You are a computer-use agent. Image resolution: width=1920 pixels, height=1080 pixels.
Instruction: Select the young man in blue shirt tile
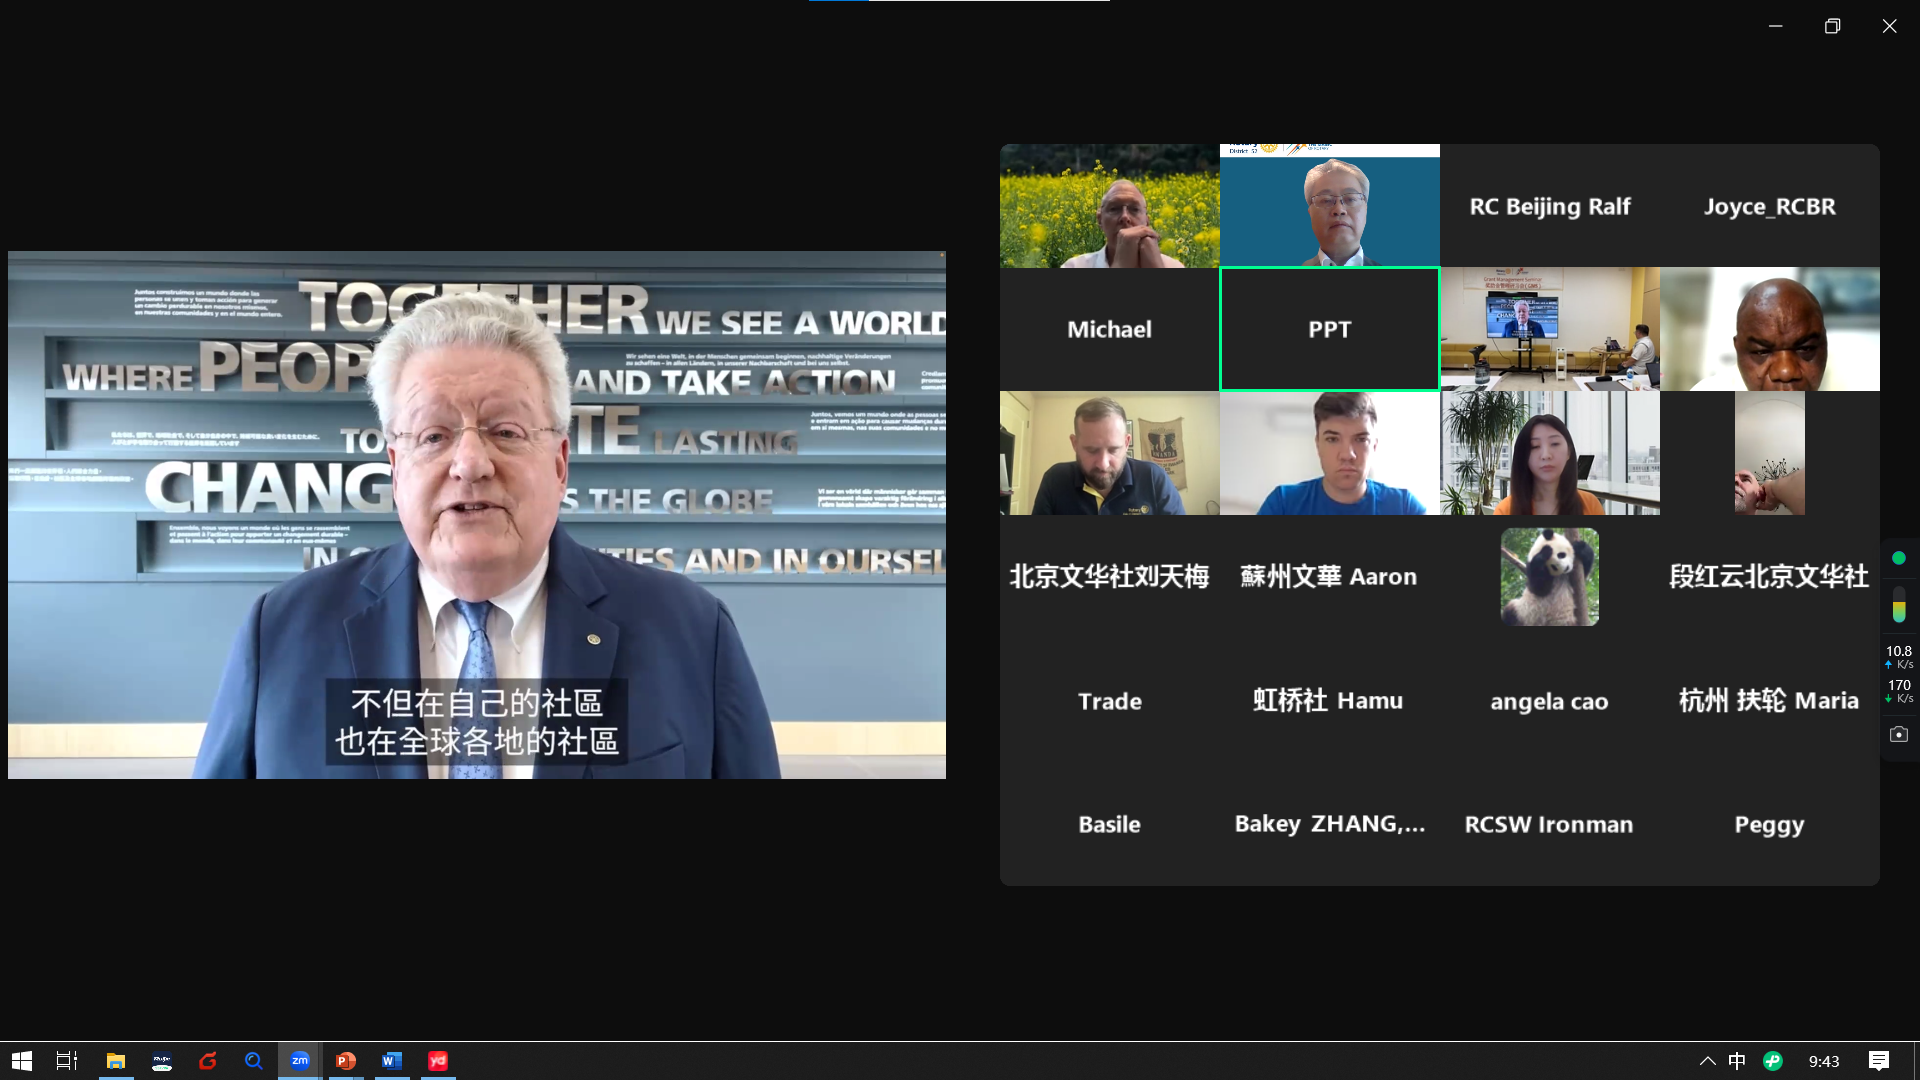pos(1330,453)
